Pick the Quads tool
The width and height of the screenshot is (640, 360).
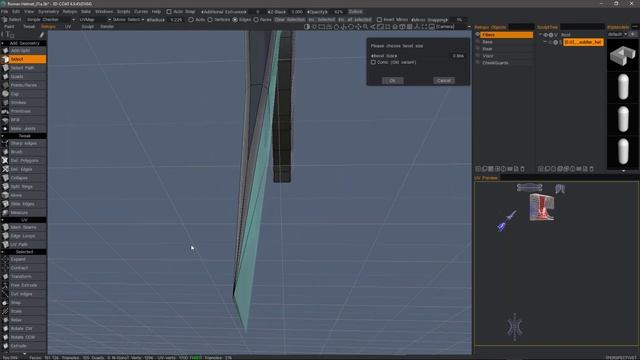pyautogui.click(x=24, y=76)
